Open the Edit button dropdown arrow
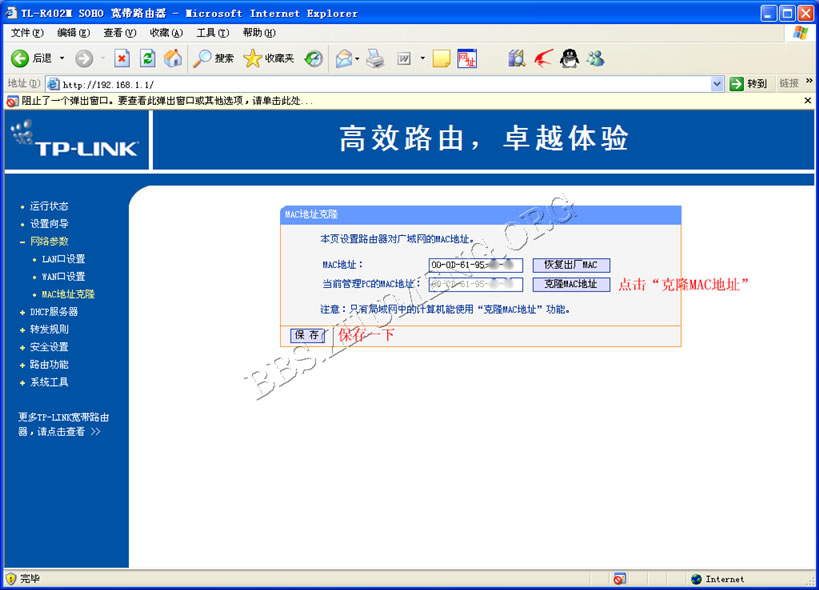This screenshot has width=819, height=590. pyautogui.click(x=422, y=58)
